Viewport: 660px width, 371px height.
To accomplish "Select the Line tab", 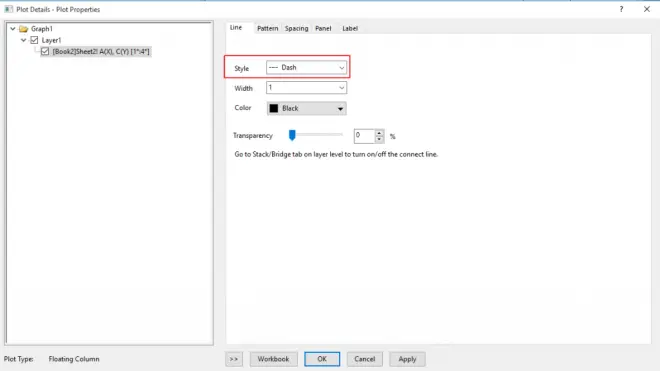I will point(236,27).
